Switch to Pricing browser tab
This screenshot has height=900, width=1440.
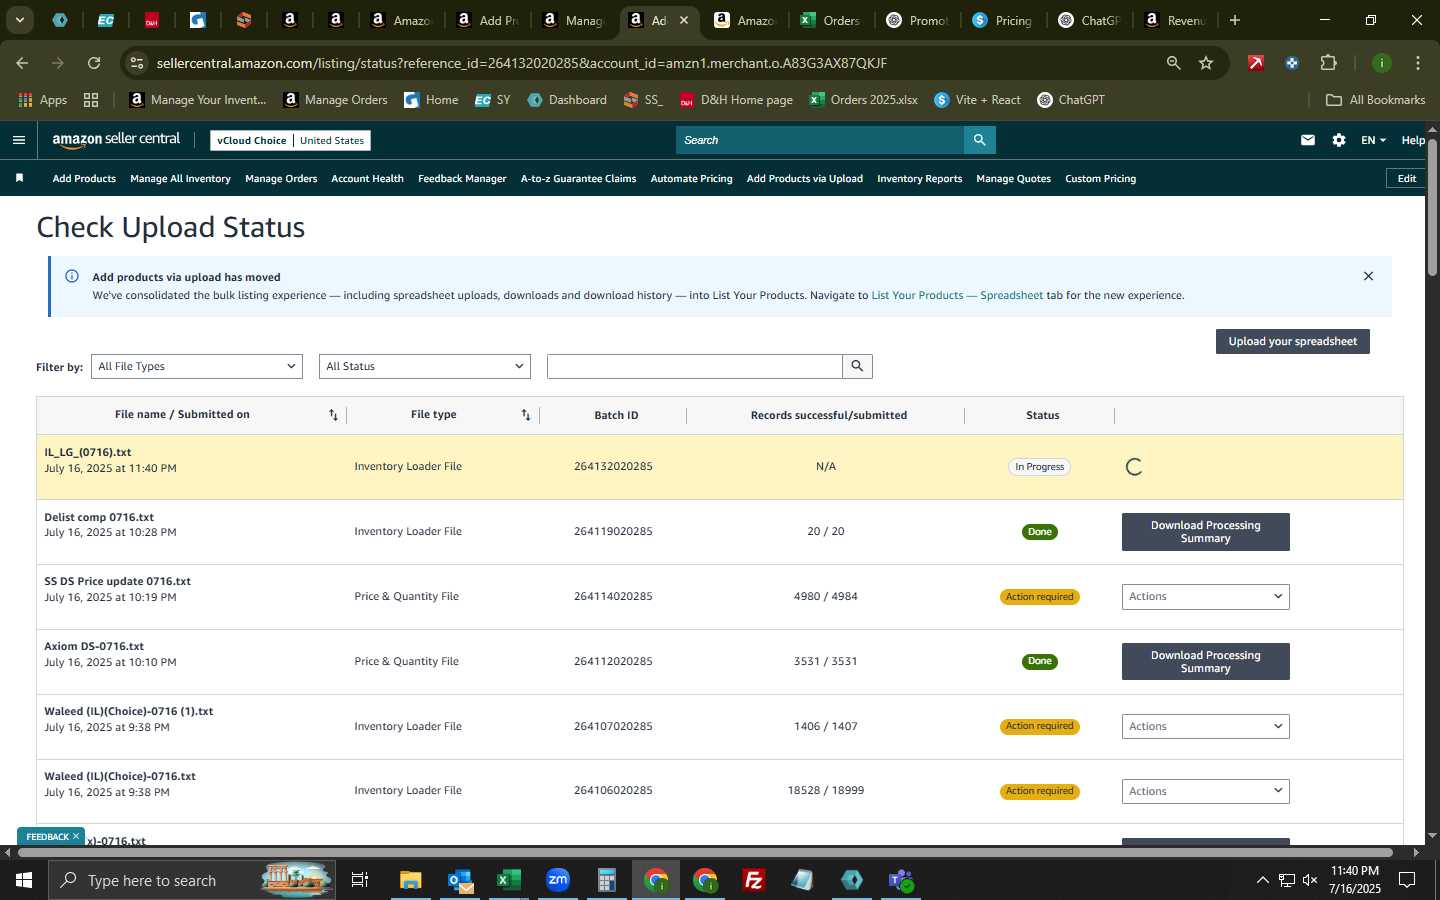click(1003, 20)
